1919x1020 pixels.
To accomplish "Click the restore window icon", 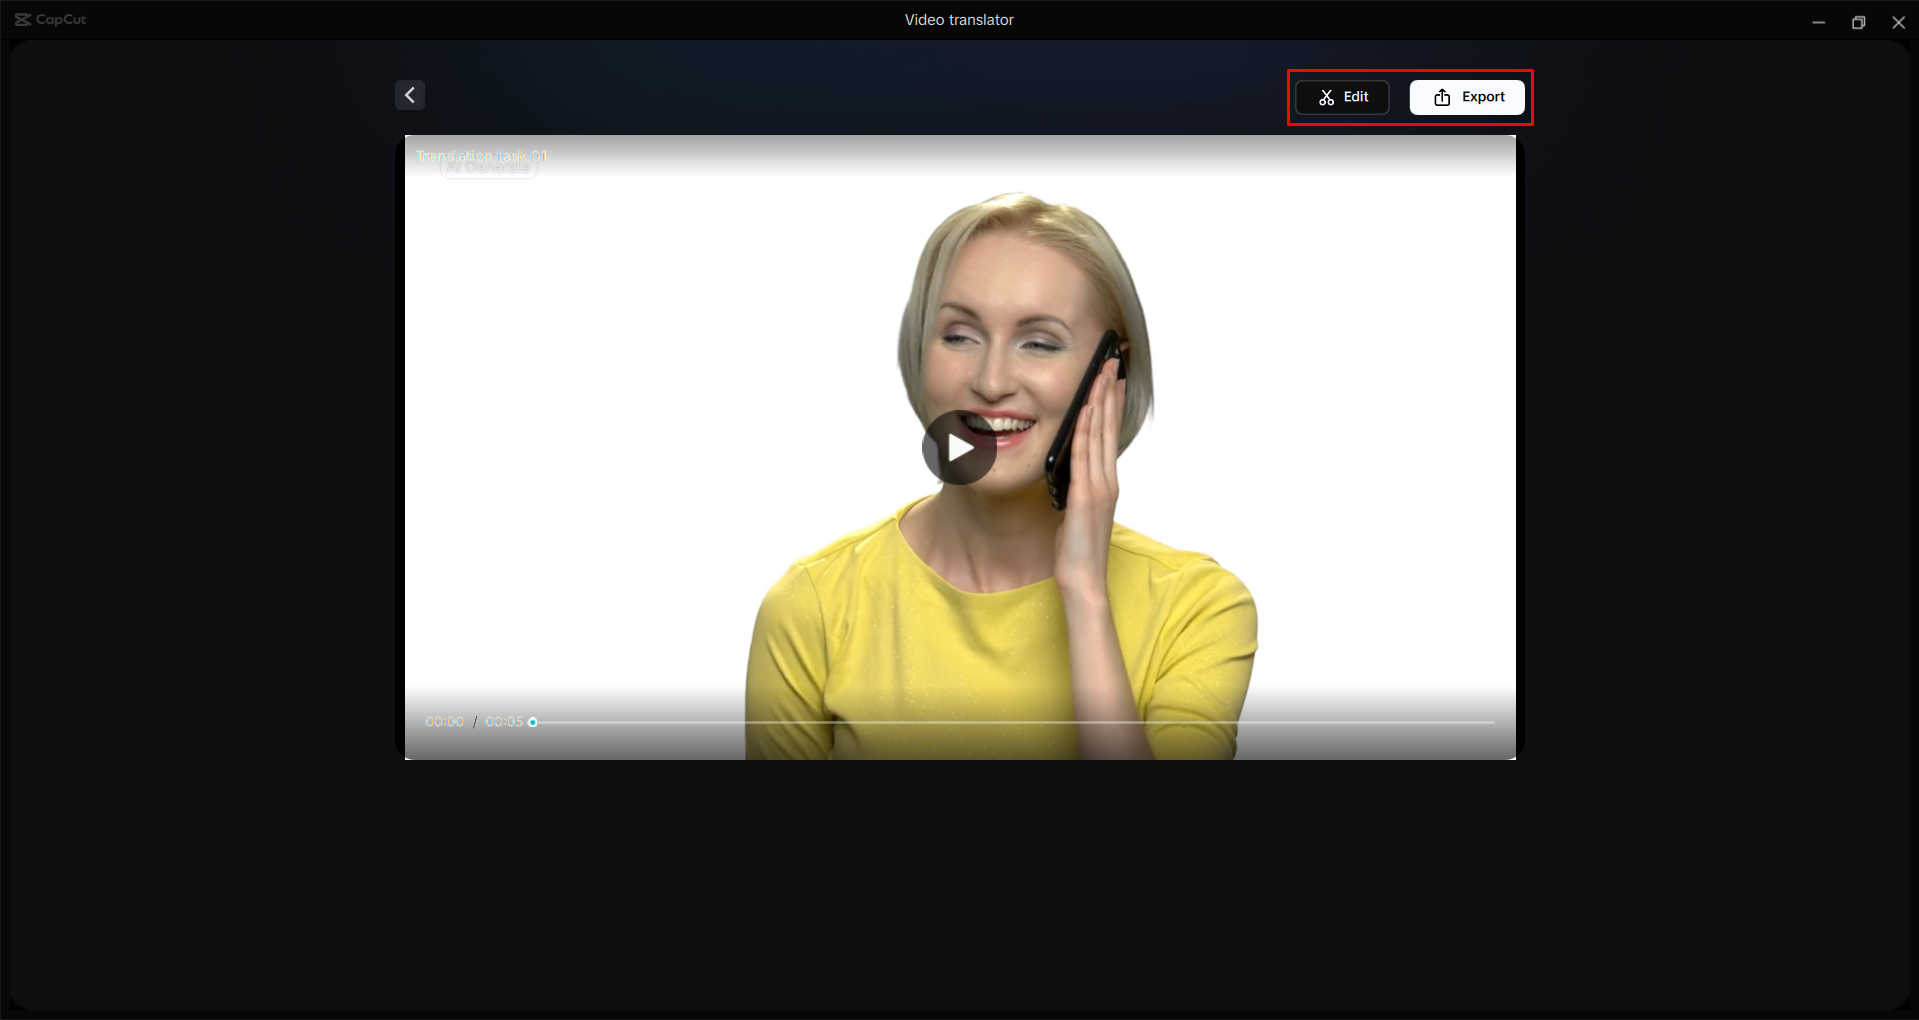I will tap(1858, 21).
